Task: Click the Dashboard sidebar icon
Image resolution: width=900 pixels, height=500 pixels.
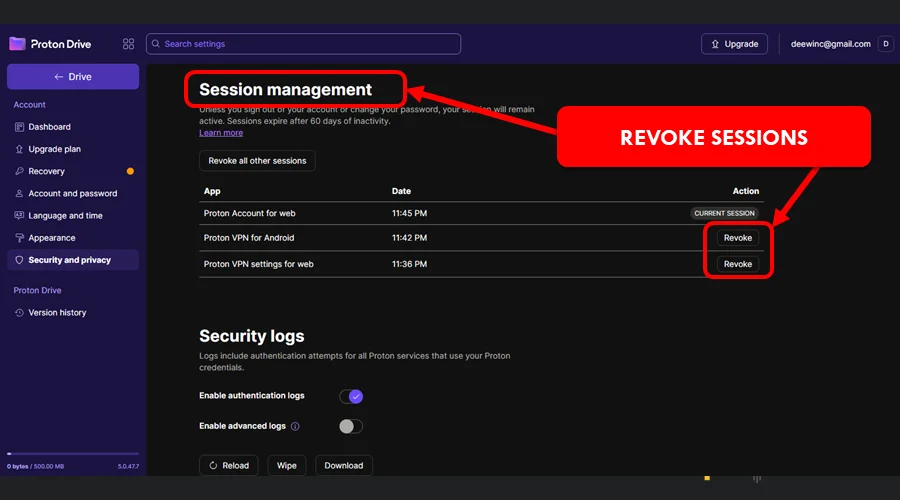Action: (19, 127)
